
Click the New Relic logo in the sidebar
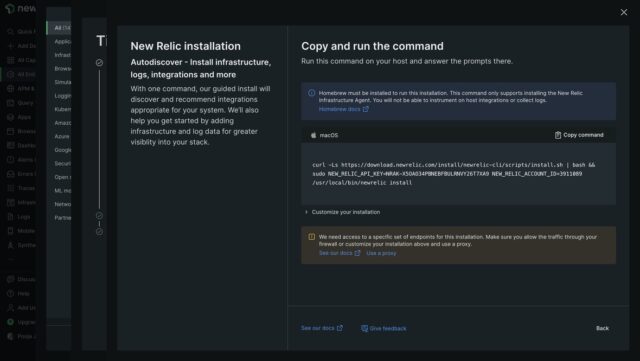pos(10,9)
